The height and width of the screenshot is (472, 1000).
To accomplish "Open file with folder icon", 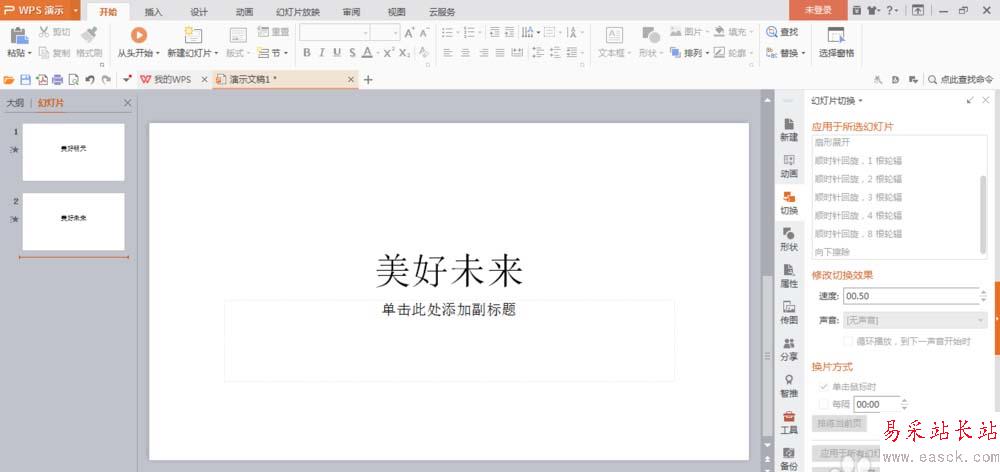I will 9,80.
